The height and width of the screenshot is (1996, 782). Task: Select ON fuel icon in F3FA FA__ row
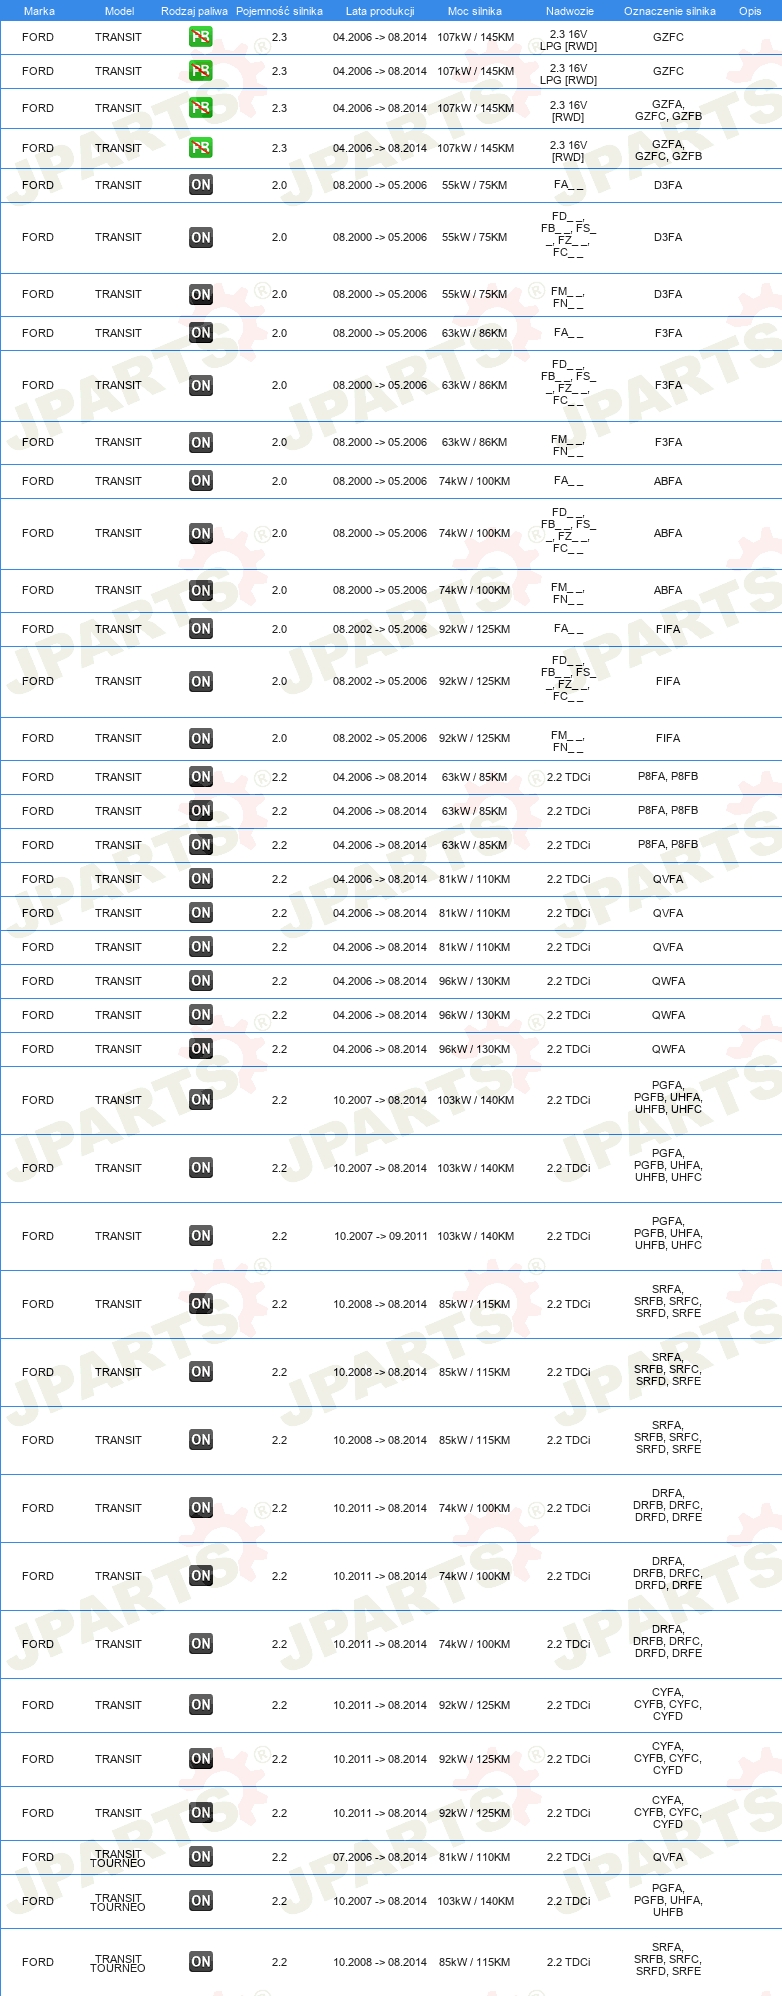pyautogui.click(x=201, y=333)
